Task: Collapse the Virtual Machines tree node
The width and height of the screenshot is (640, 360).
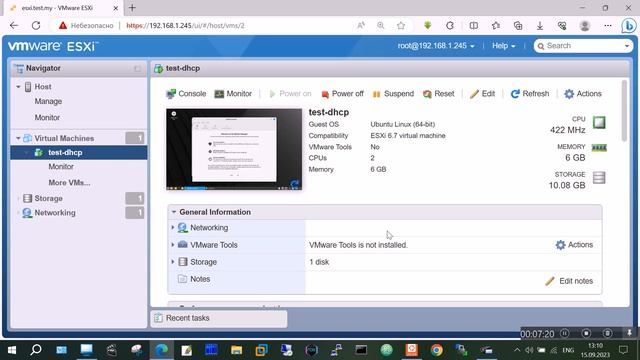Action: [x=18, y=138]
